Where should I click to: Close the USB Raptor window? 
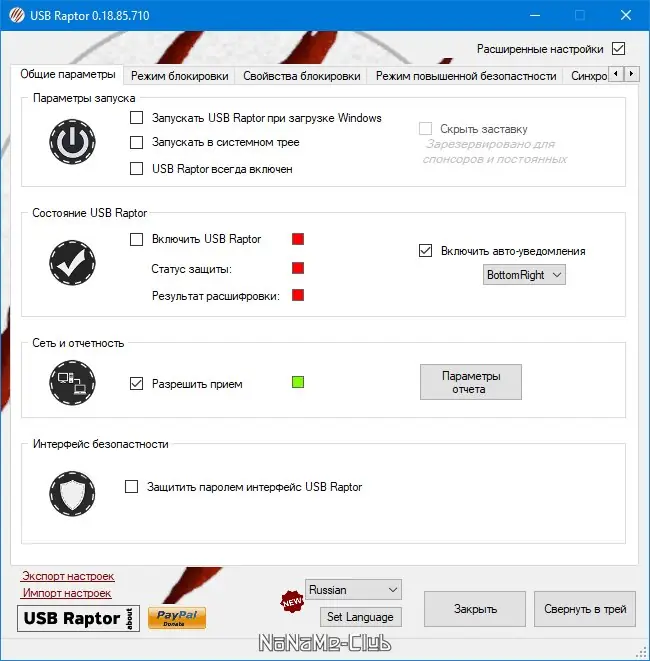pos(626,16)
